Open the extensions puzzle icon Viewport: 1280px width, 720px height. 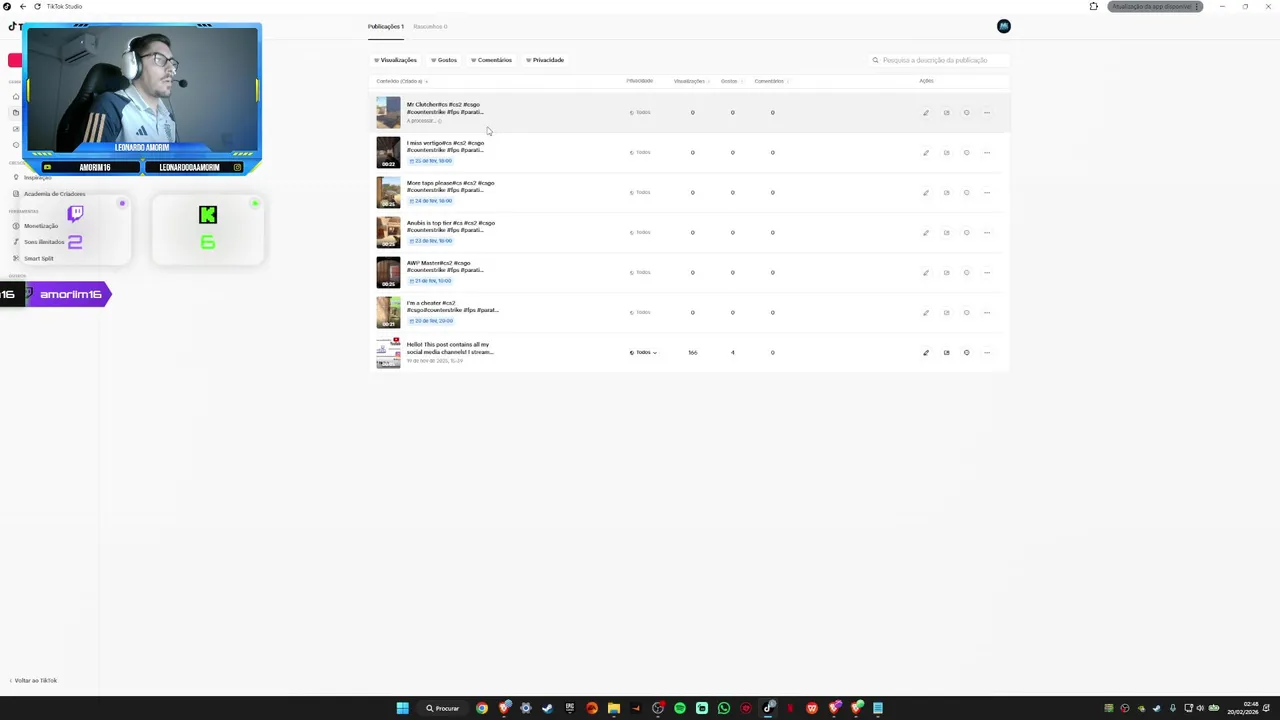point(1093,7)
